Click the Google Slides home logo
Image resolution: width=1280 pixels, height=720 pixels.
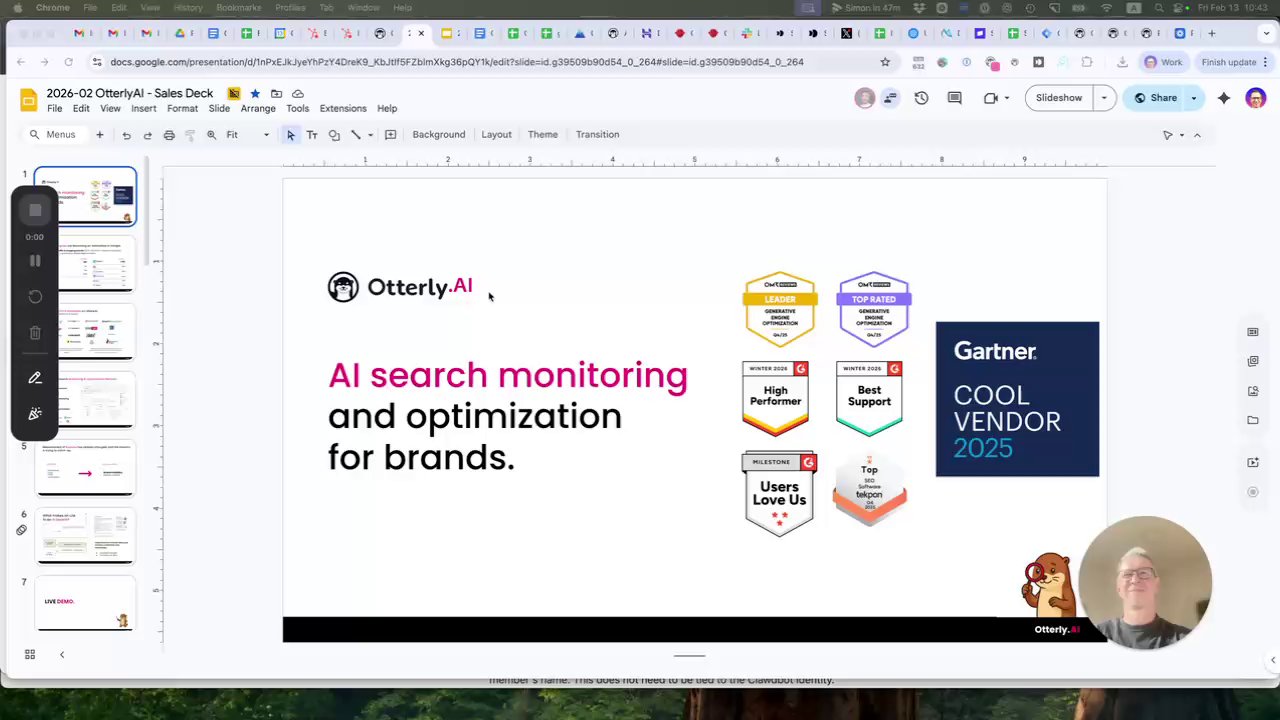coord(29,99)
